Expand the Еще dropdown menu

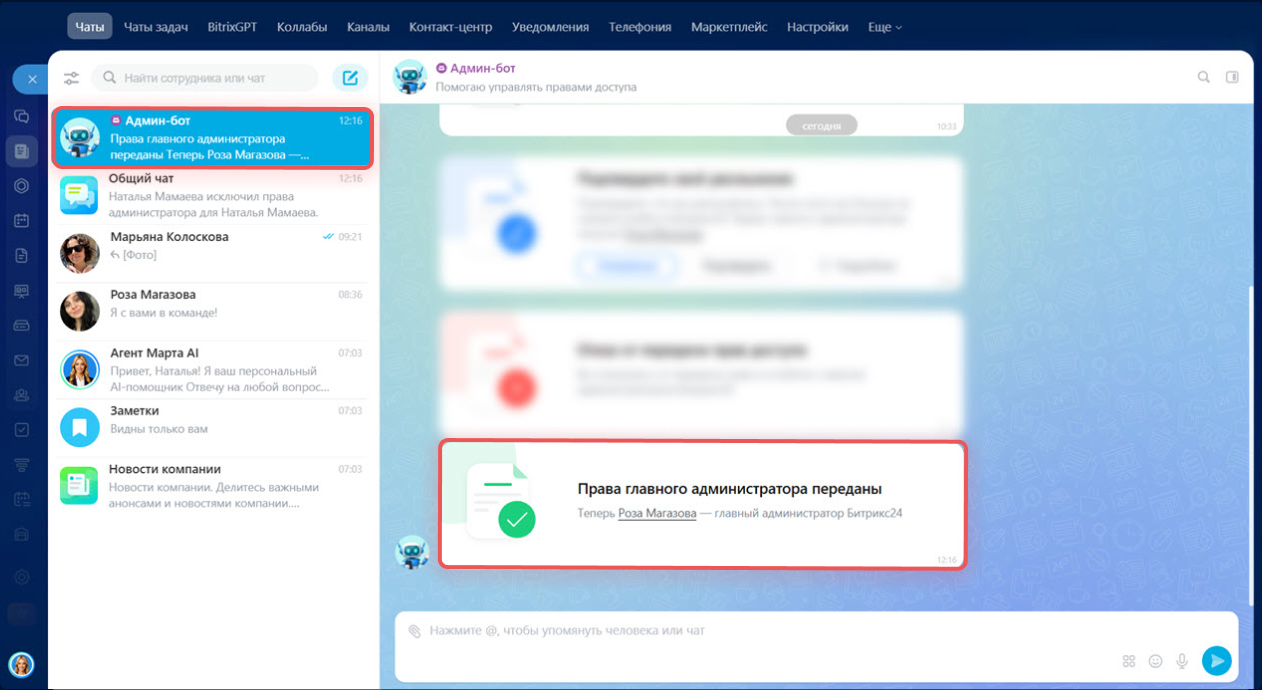(x=884, y=27)
